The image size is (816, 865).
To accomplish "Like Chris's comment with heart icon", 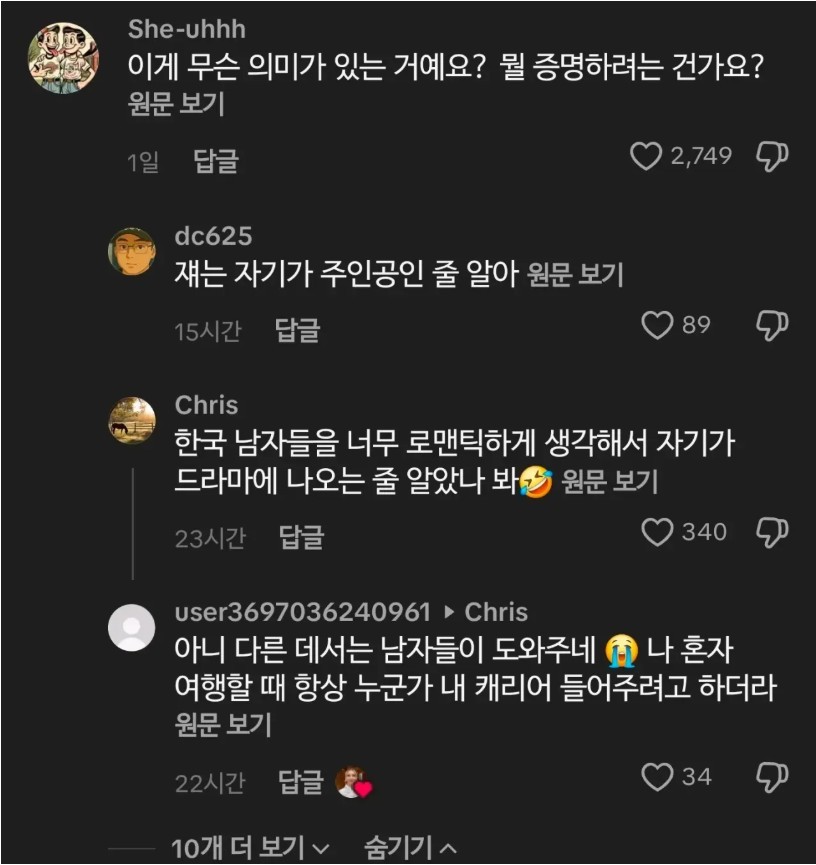I will coord(657,532).
